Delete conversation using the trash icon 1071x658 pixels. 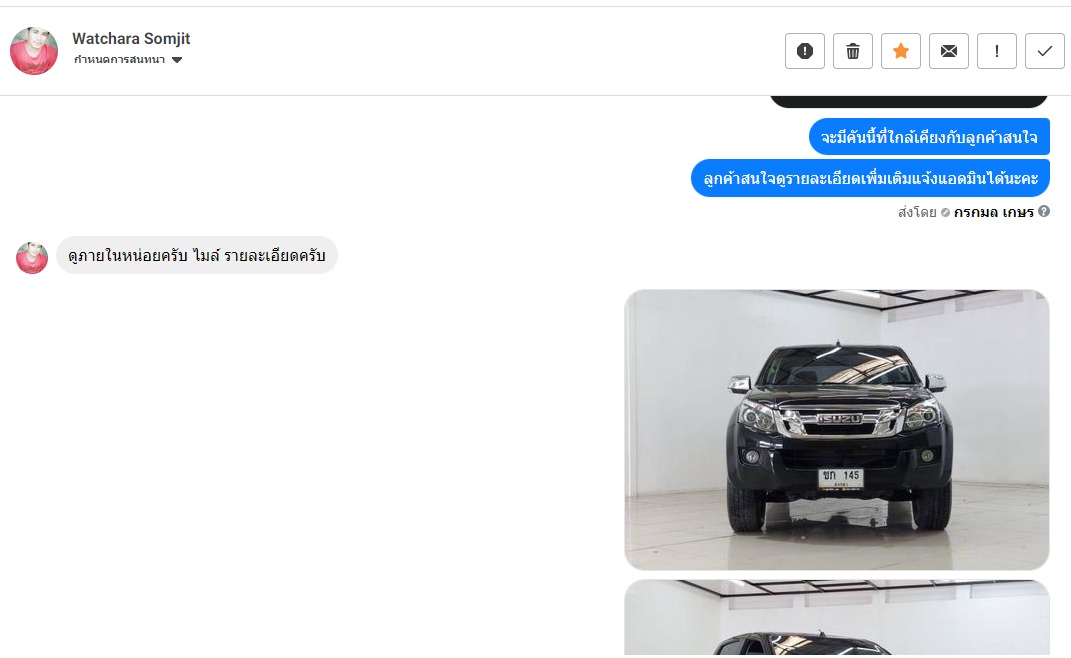852,51
